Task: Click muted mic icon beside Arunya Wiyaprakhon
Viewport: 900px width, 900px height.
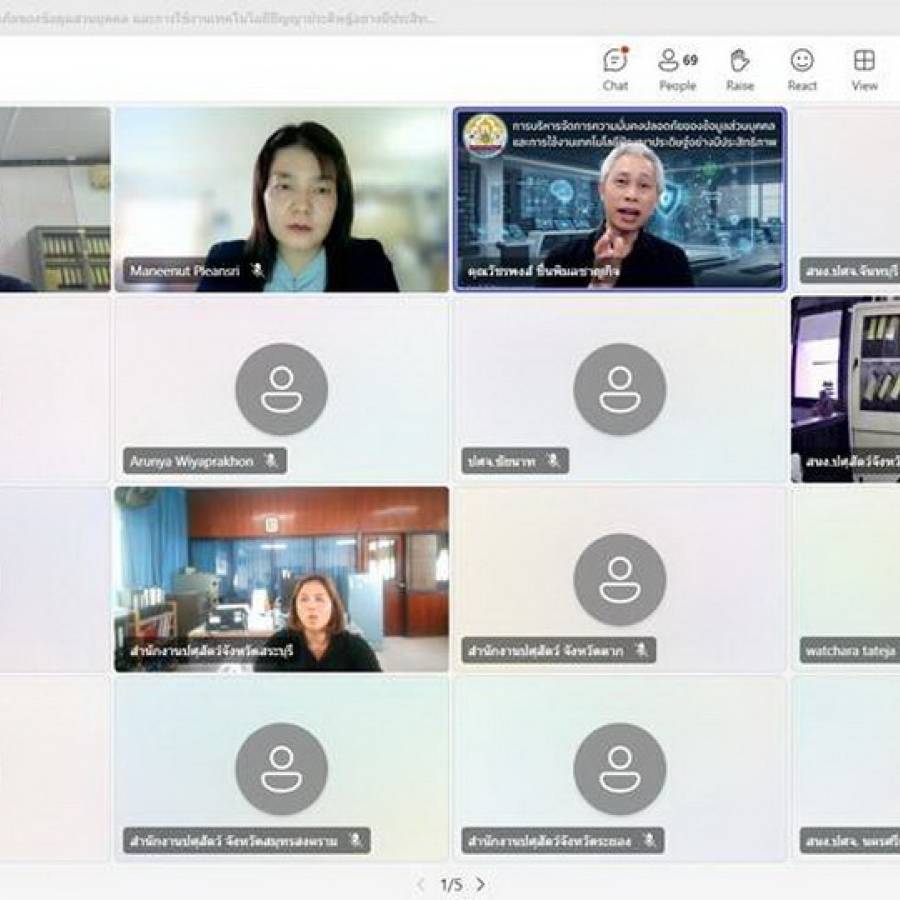Action: click(271, 460)
